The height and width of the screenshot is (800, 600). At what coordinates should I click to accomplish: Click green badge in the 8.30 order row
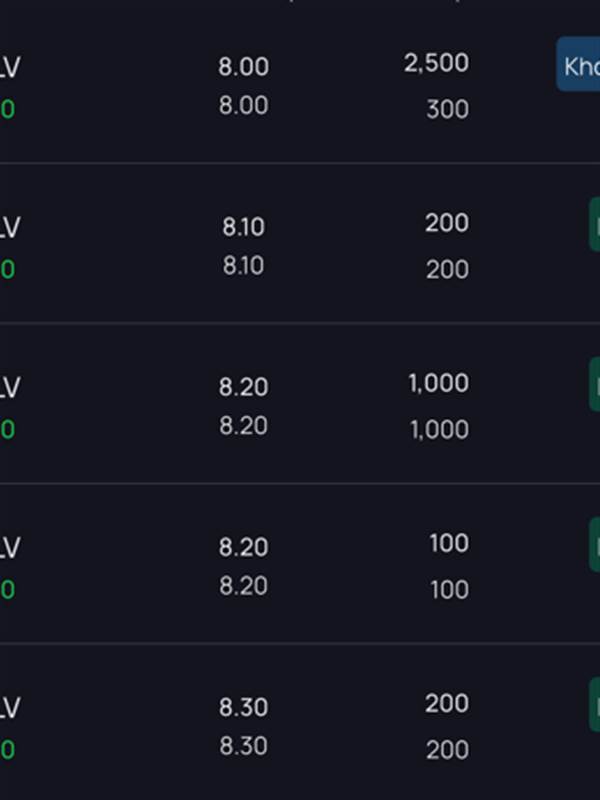(x=595, y=705)
